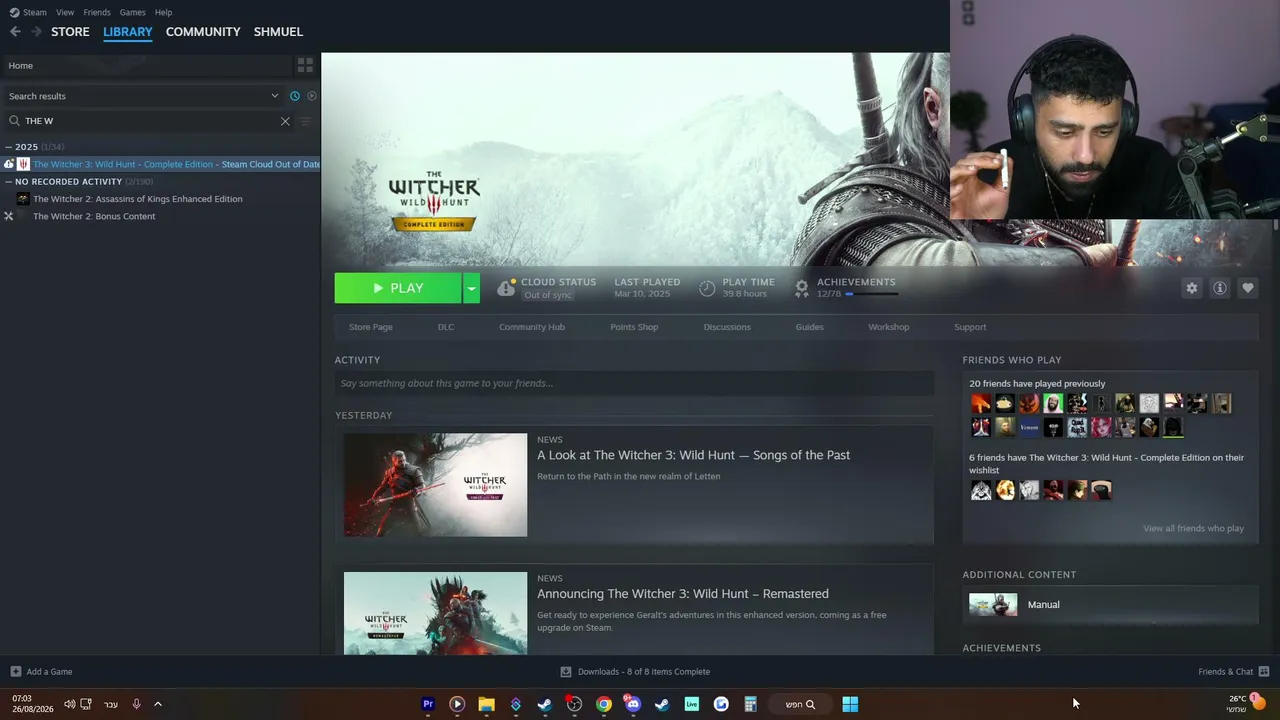1280x720 pixels.
Task: Click Add a Game
Action: tap(41, 672)
